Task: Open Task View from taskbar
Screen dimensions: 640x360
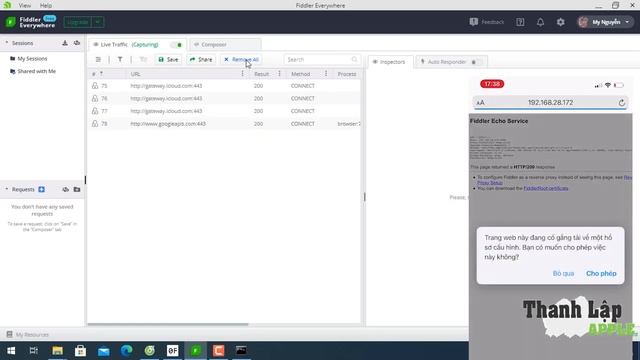Action: (x=34, y=351)
